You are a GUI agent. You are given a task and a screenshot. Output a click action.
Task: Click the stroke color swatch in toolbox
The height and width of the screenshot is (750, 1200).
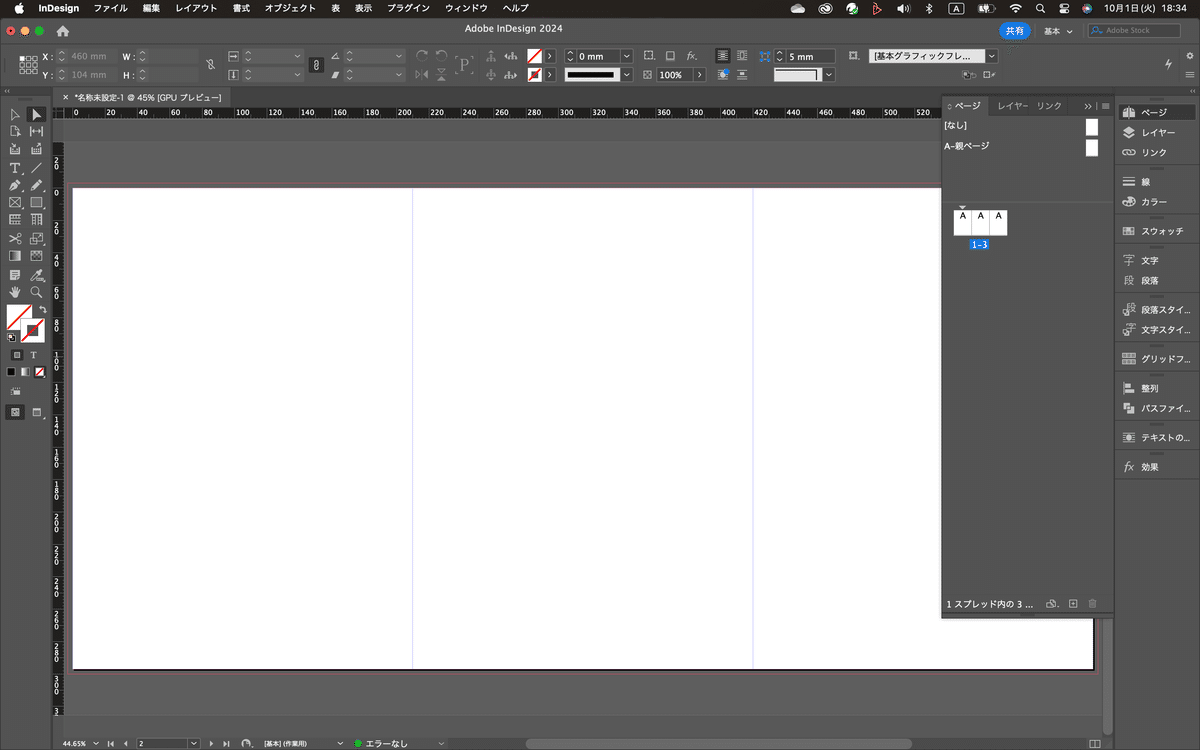(33, 330)
